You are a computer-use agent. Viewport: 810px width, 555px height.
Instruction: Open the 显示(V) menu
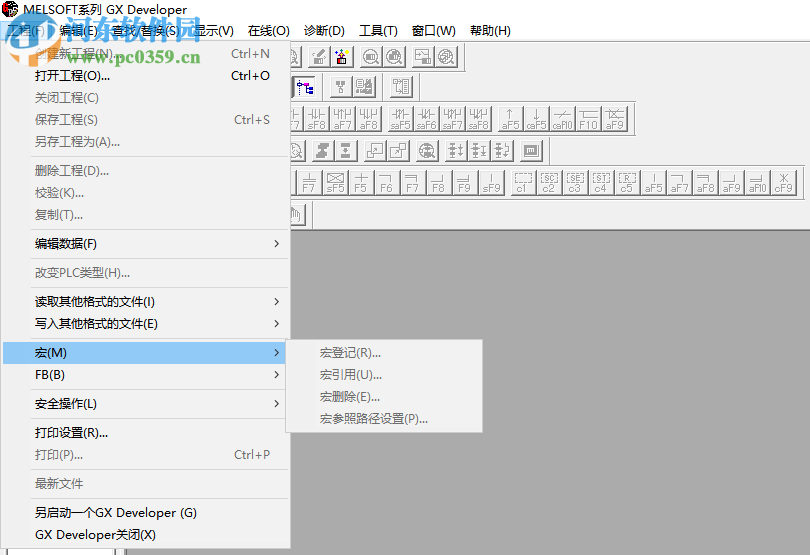(x=214, y=30)
